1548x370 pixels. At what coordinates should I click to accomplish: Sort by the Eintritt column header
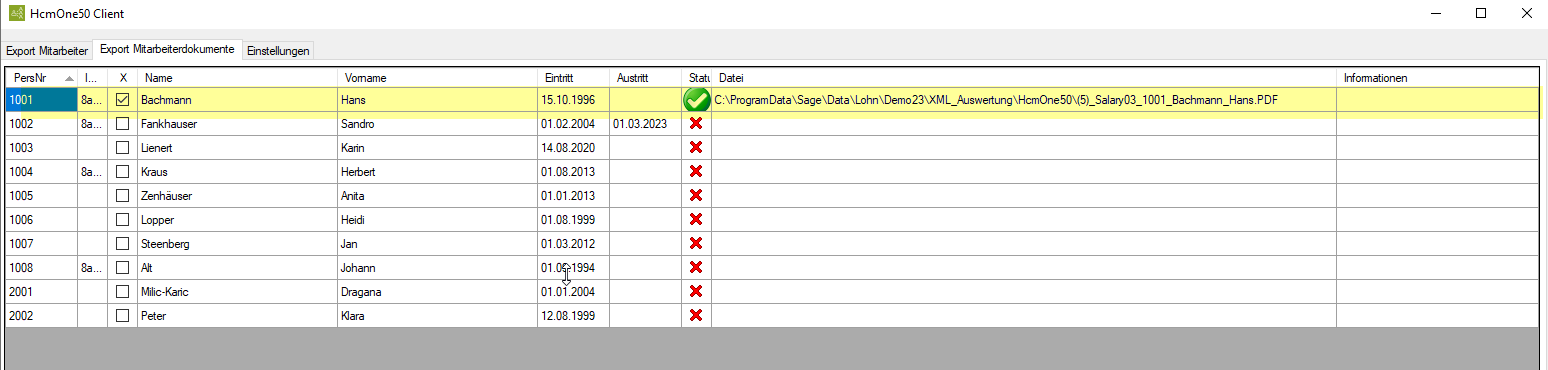pyautogui.click(x=573, y=77)
